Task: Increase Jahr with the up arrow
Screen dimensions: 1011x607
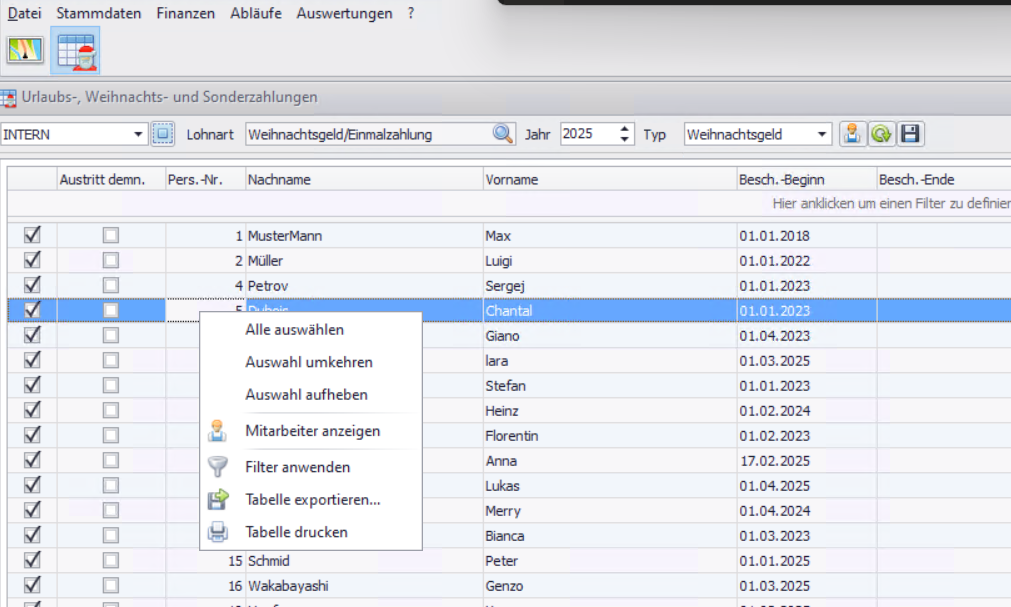Action: pos(624,129)
